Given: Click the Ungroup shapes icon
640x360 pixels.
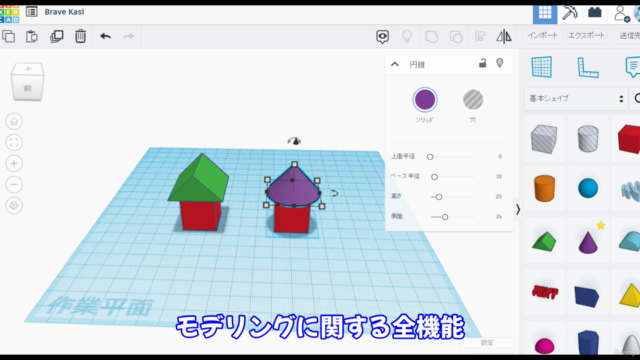Looking at the screenshot, I should (x=456, y=37).
